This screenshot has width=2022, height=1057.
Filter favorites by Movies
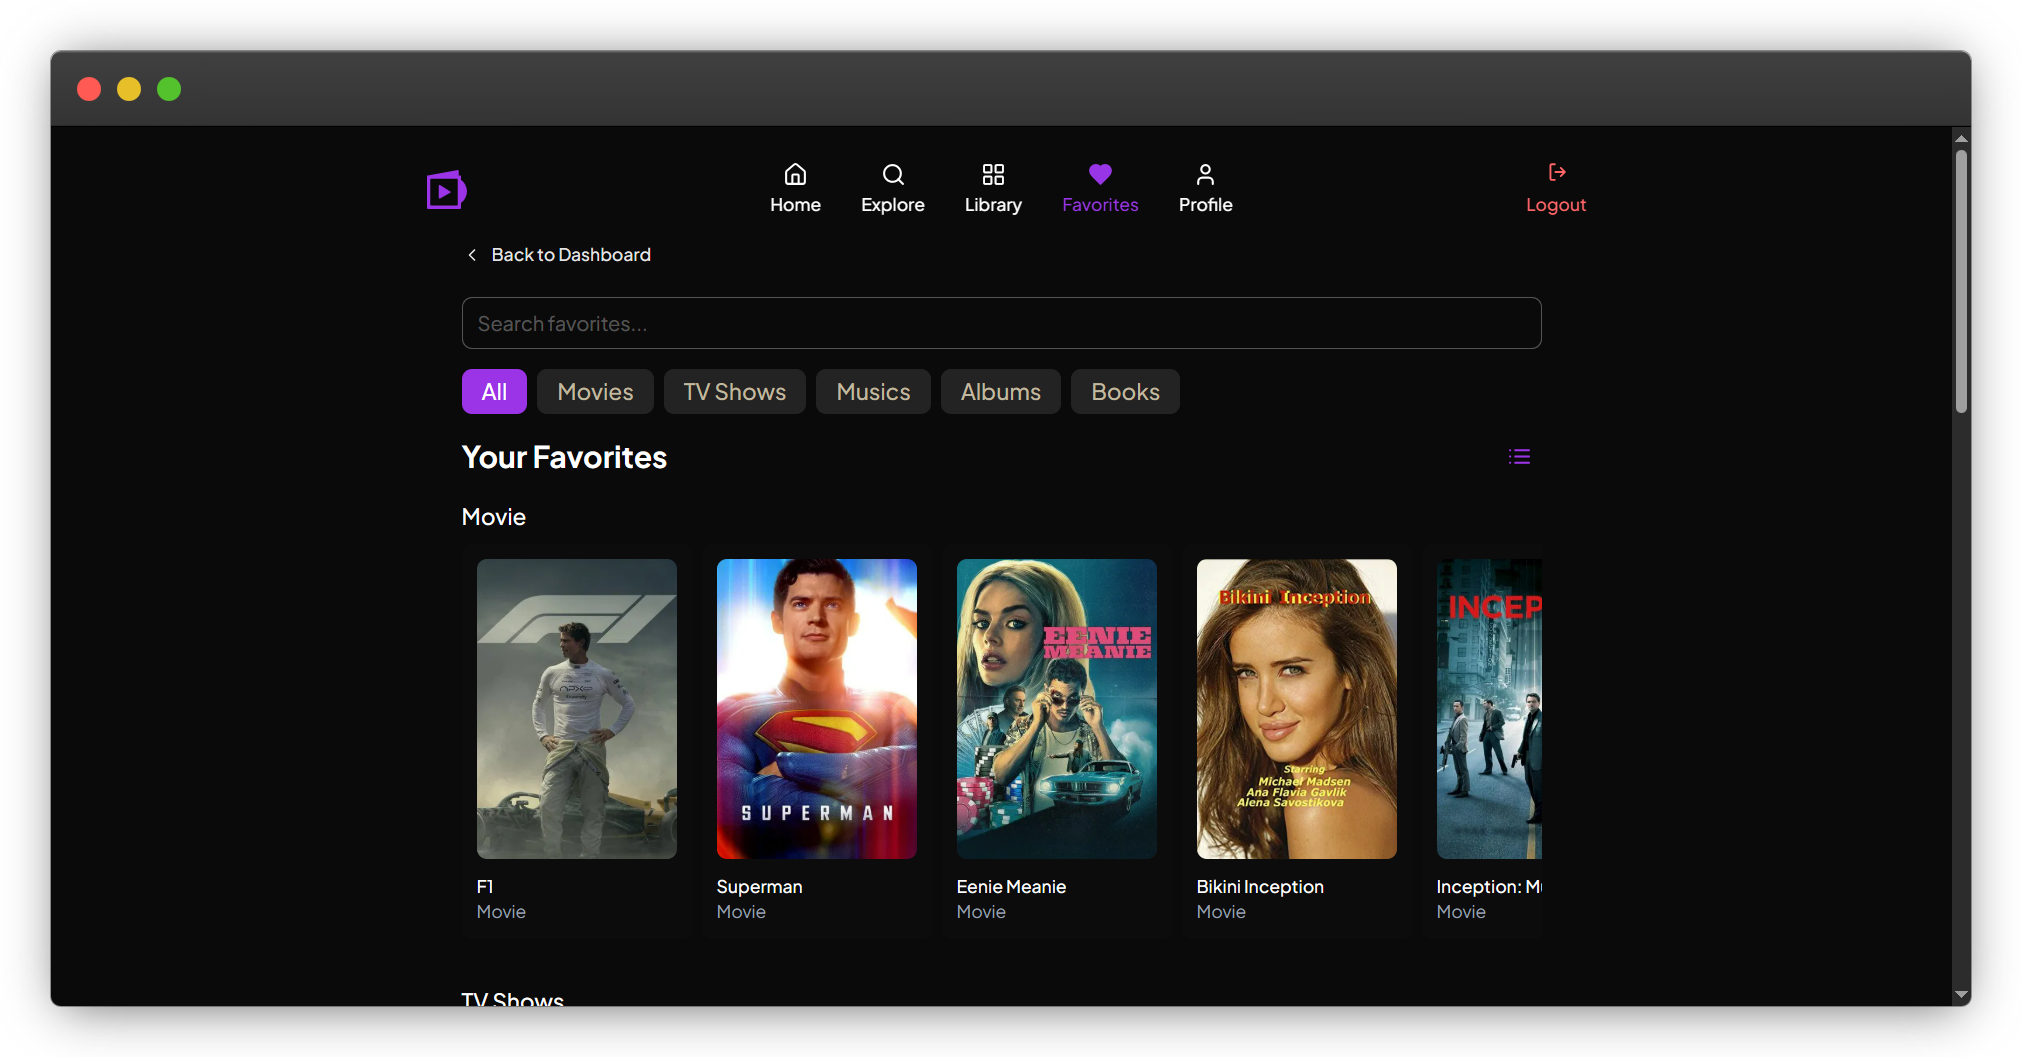pos(595,392)
